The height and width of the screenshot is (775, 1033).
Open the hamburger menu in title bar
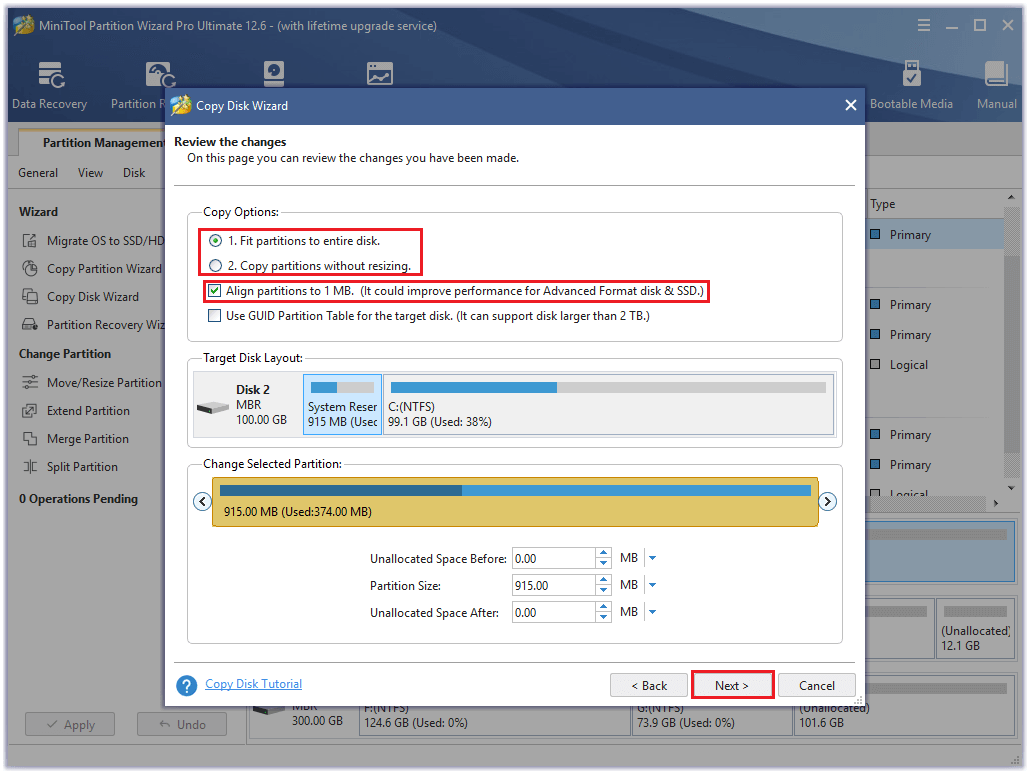click(x=924, y=25)
